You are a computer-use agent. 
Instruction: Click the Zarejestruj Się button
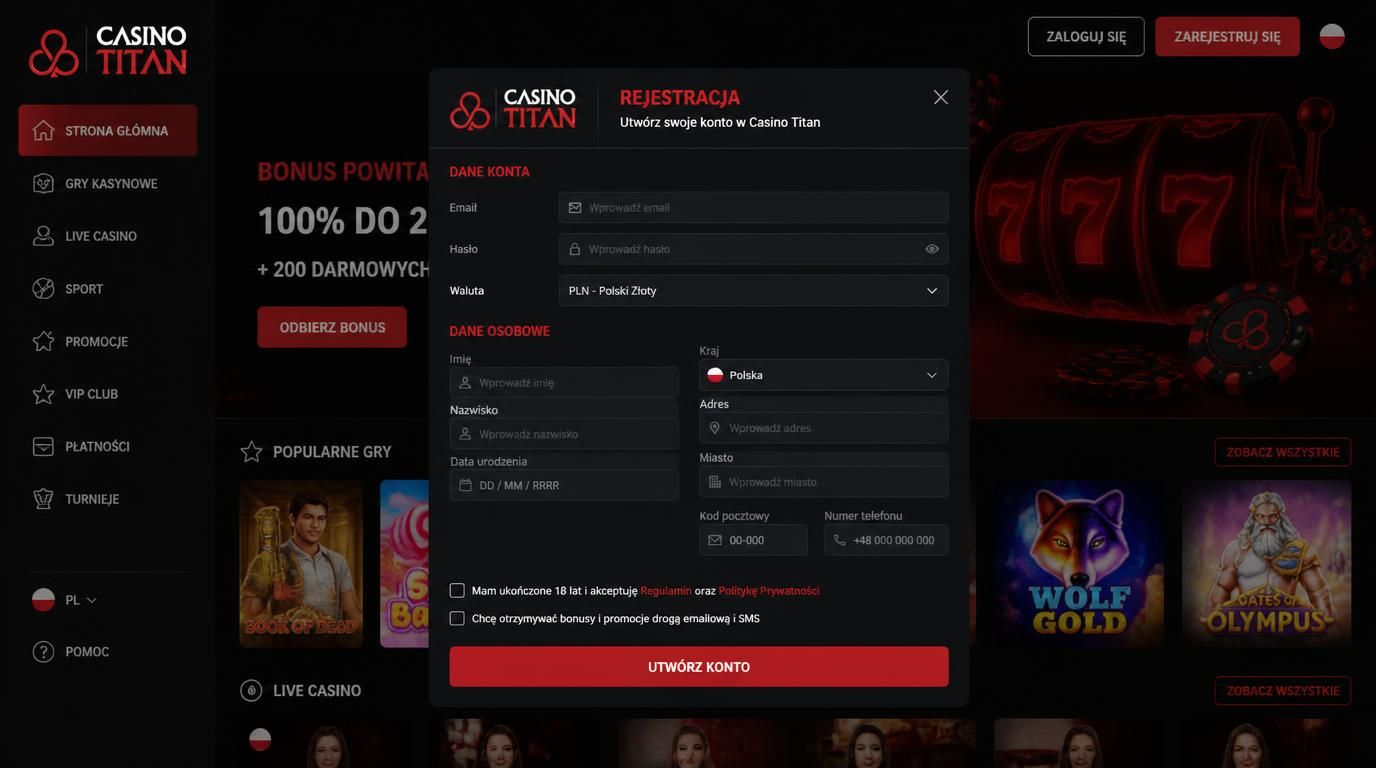coord(1227,36)
